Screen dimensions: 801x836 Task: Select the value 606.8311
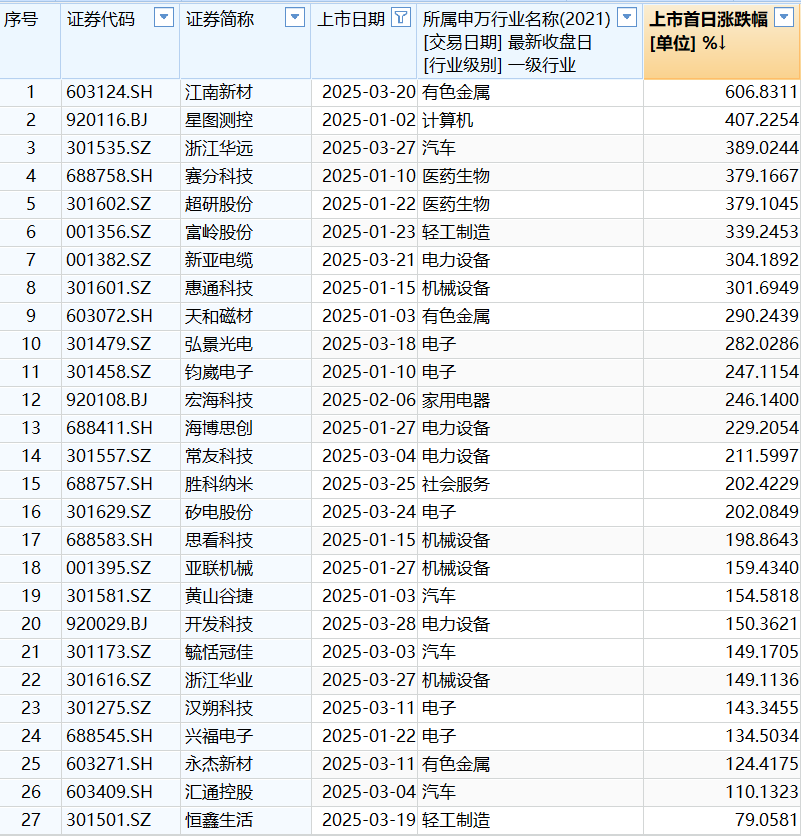pyautogui.click(x=761, y=92)
